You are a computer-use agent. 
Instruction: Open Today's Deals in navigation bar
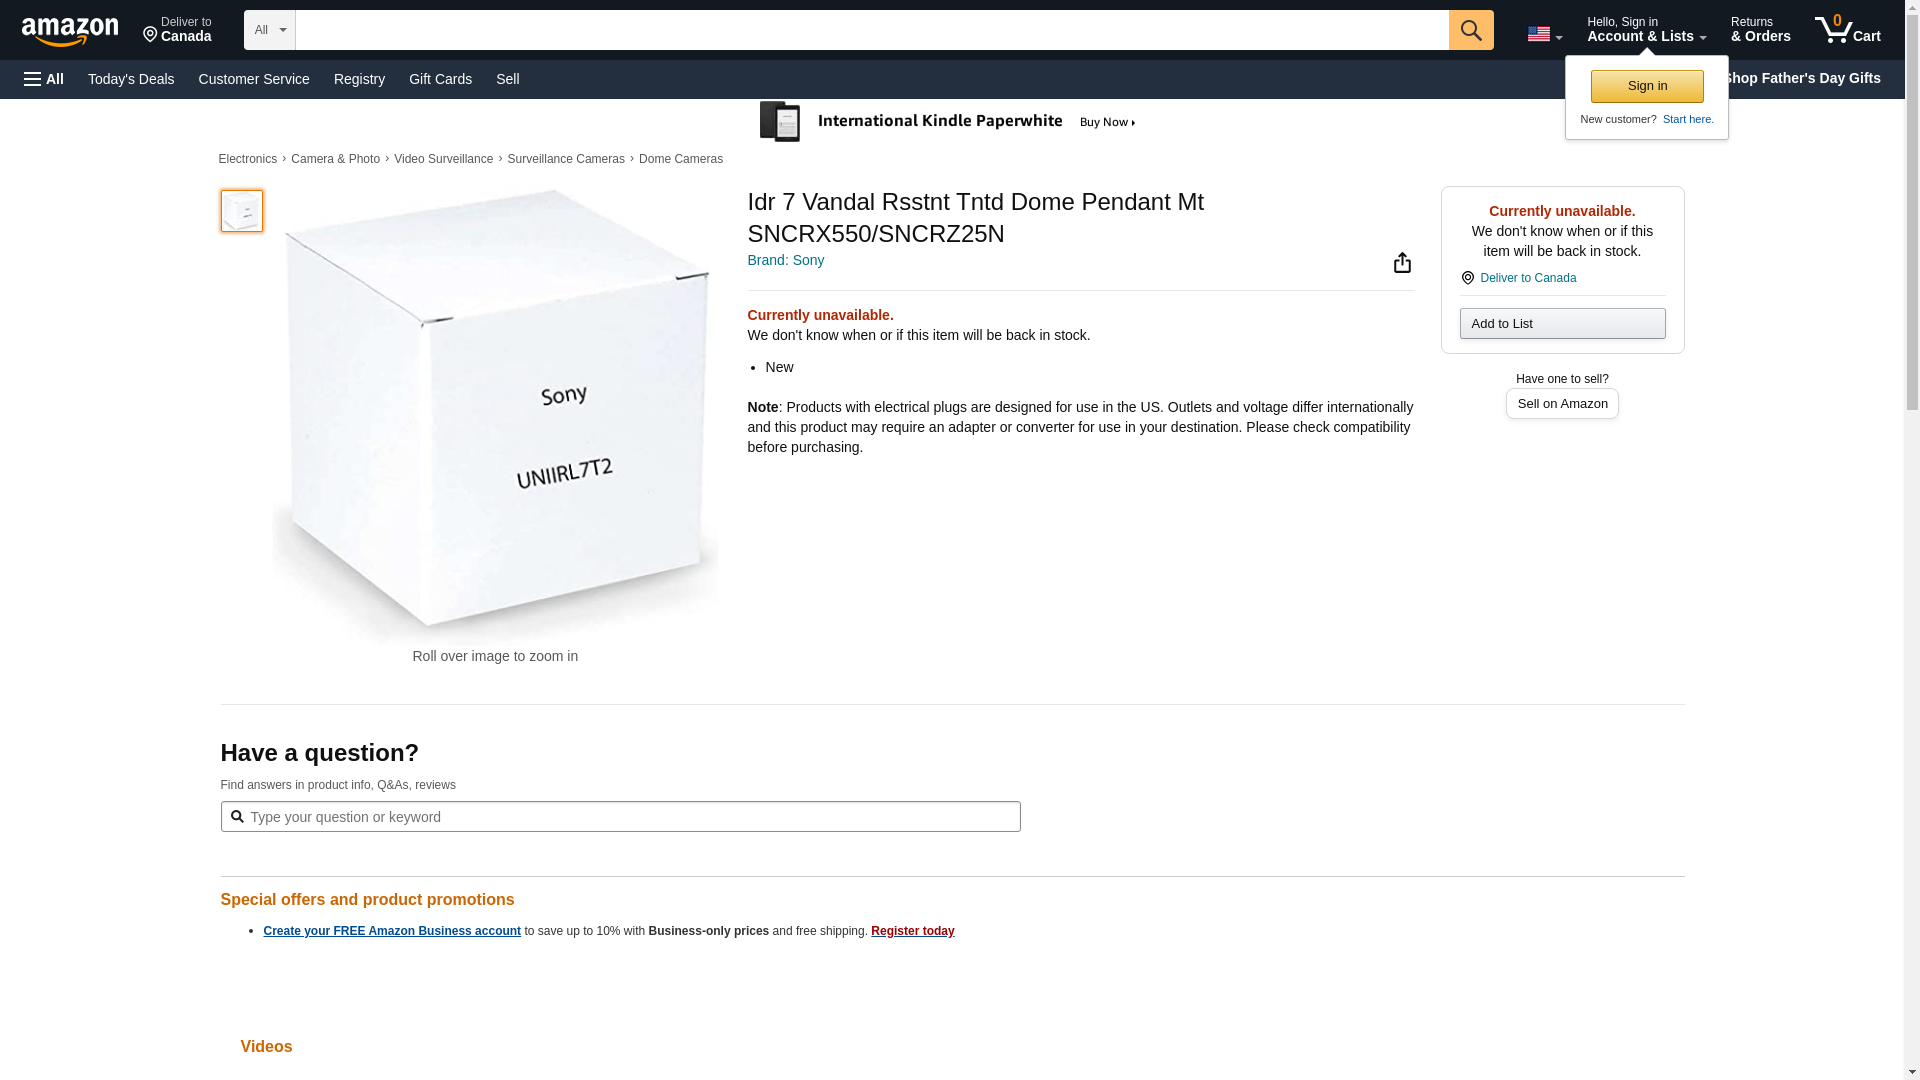tap(131, 79)
